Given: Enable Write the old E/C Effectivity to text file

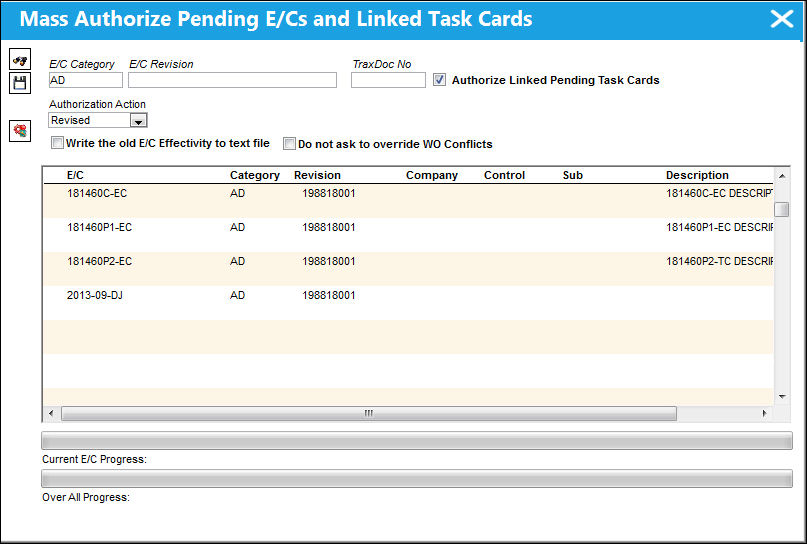Looking at the screenshot, I should tap(57, 143).
